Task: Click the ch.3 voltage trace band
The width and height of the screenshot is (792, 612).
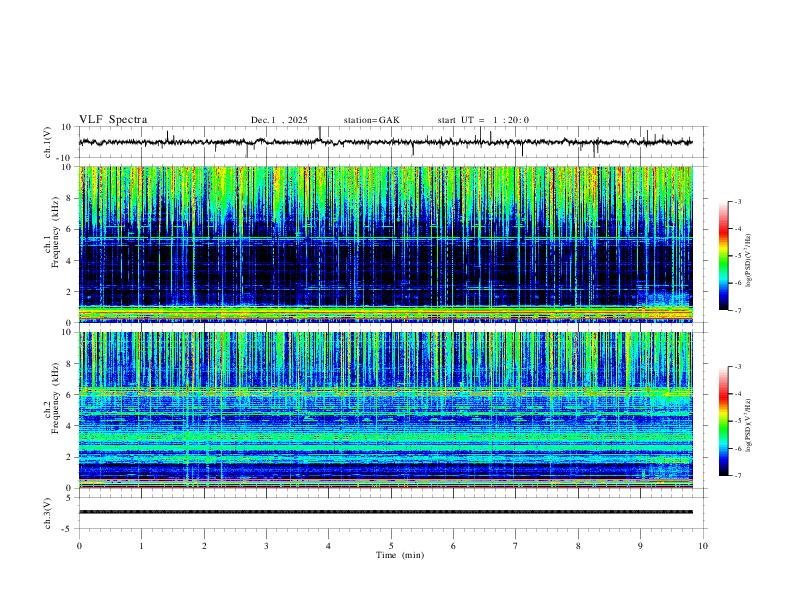Action: [x=385, y=512]
